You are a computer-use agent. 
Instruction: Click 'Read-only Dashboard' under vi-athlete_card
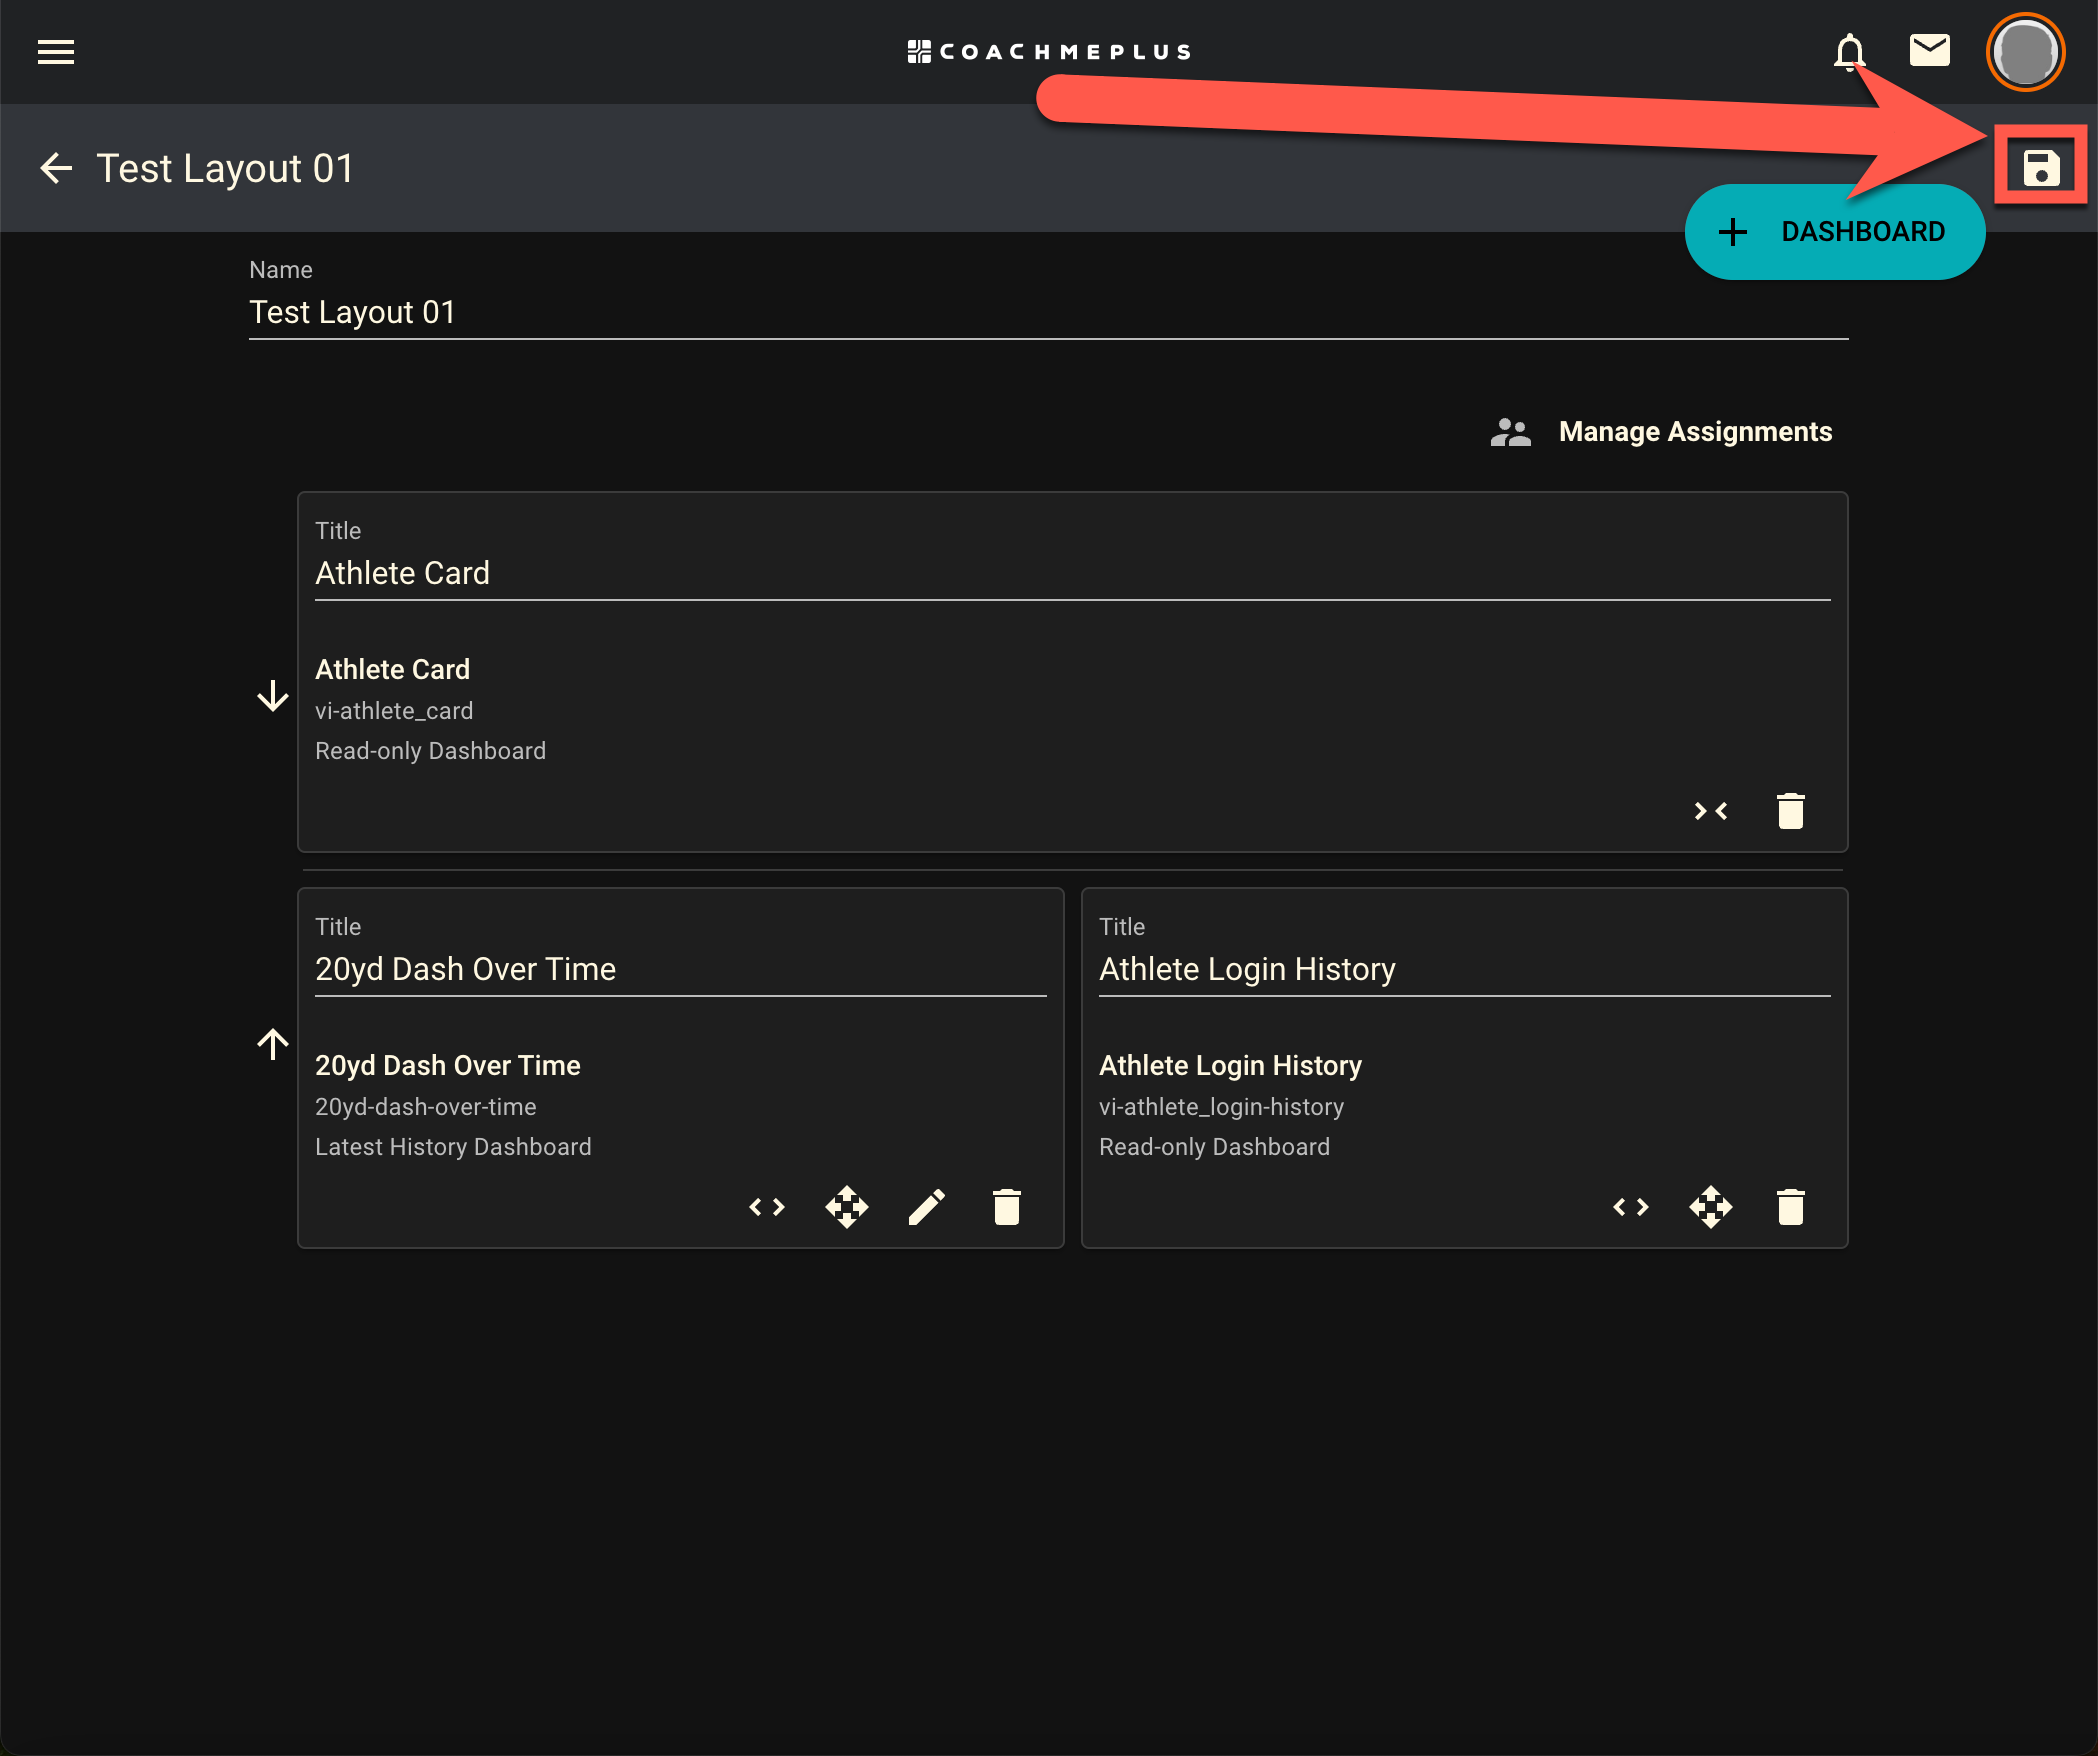(430, 751)
